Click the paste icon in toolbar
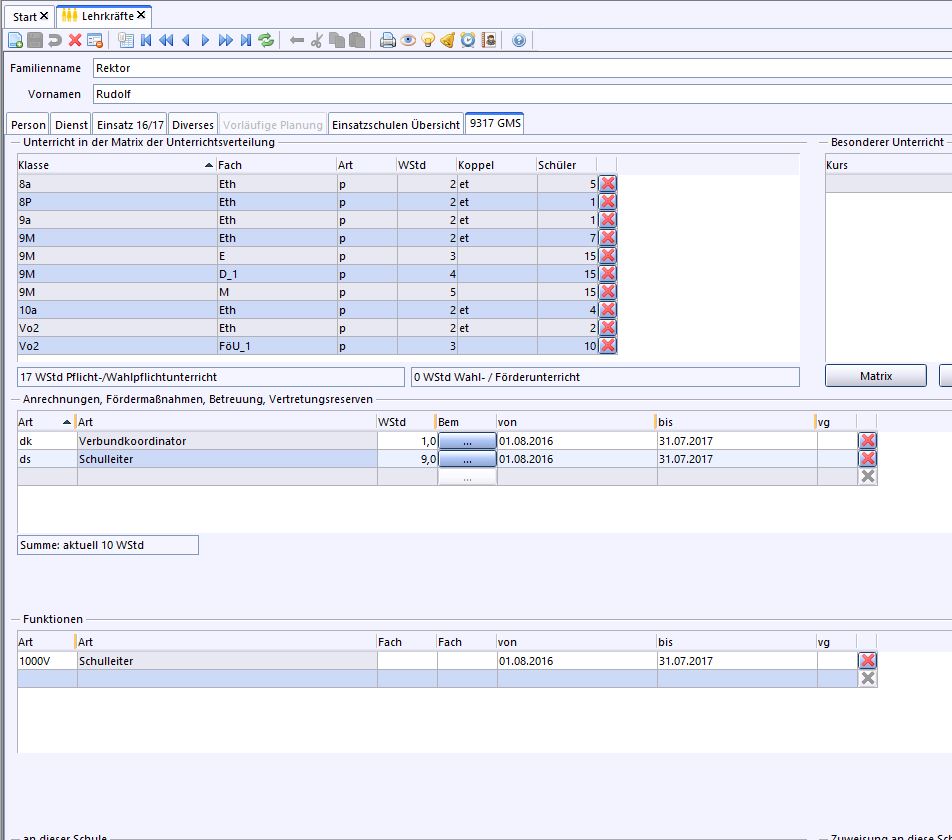The width and height of the screenshot is (952, 840). pyautogui.click(x=358, y=41)
